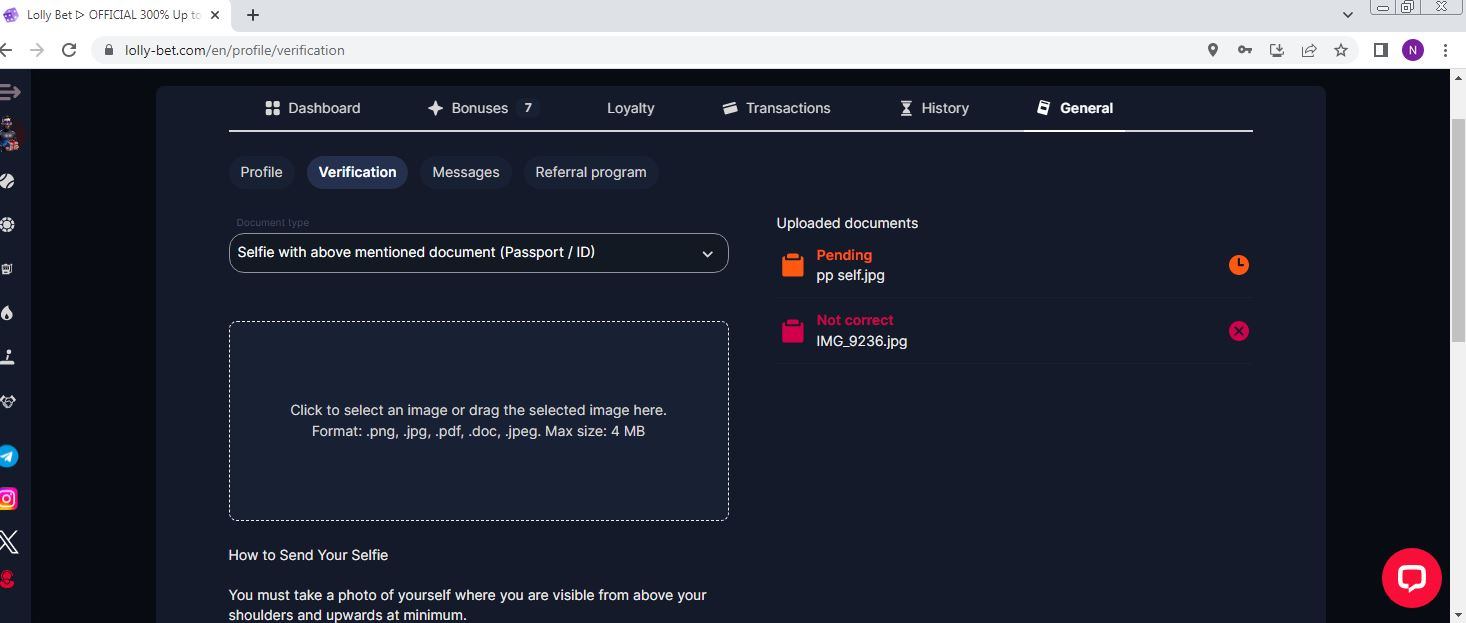1466x623 pixels.
Task: Open the Messages section
Action: 465,172
